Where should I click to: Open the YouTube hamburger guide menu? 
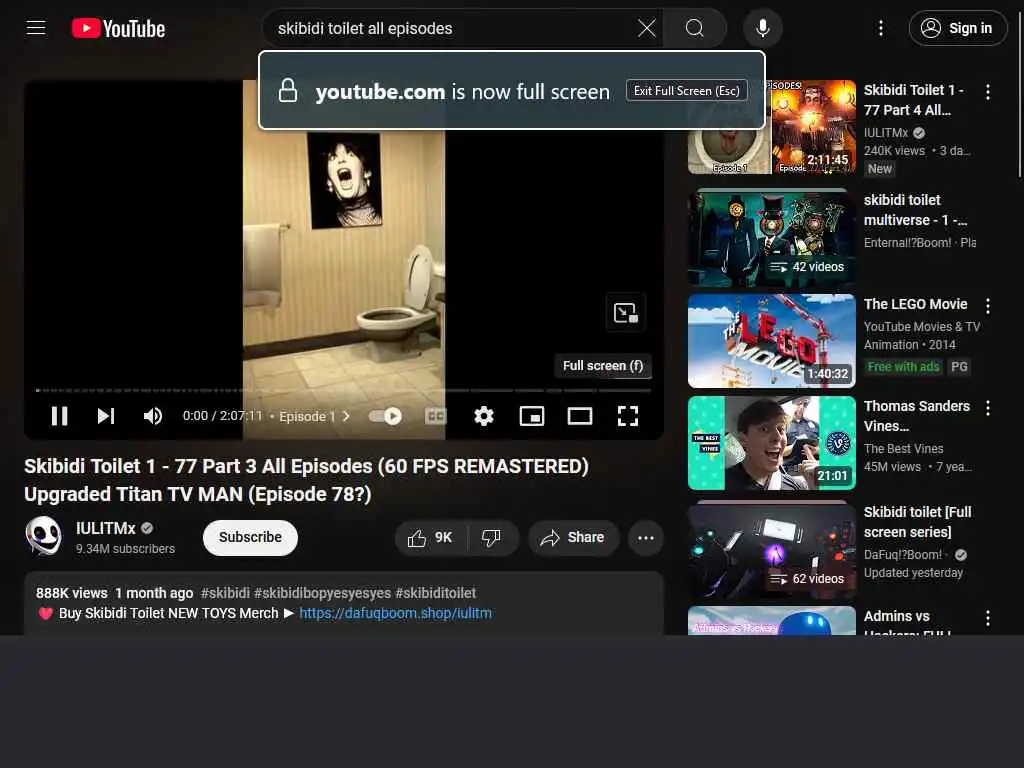click(x=36, y=28)
